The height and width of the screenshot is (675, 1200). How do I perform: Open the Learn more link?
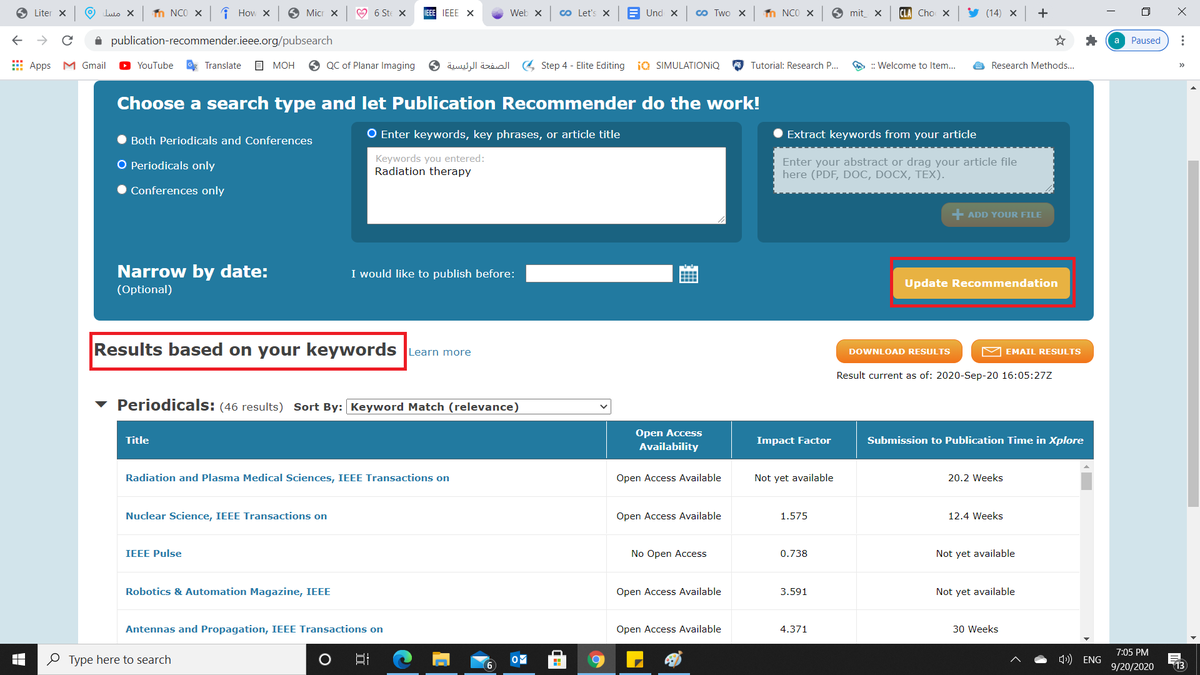tap(440, 352)
